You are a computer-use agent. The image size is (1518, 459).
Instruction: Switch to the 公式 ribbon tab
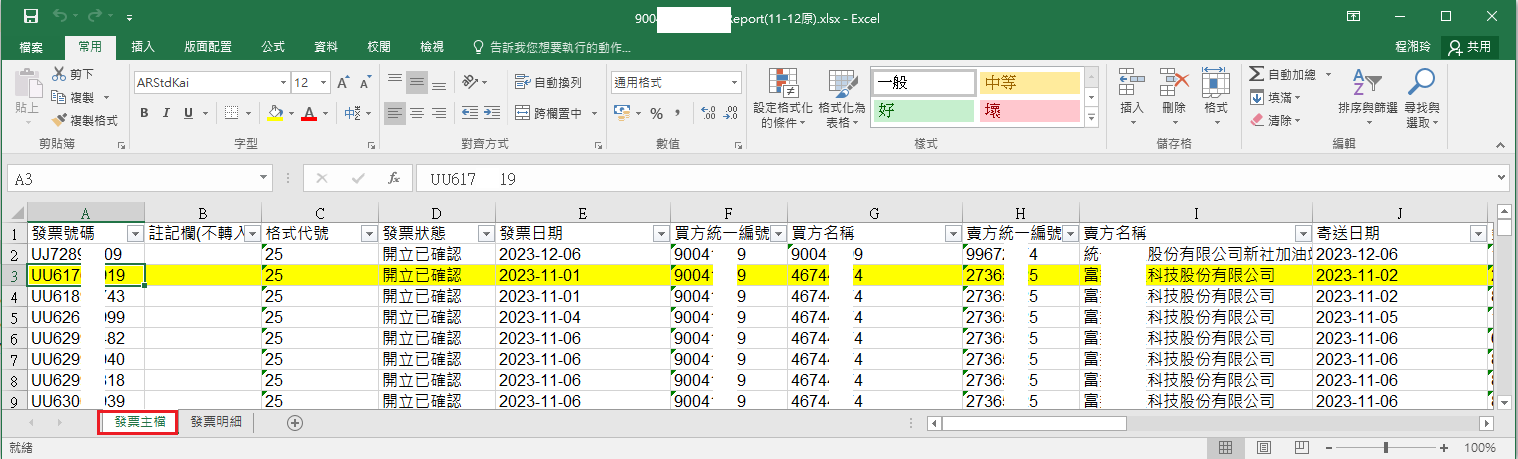pyautogui.click(x=273, y=47)
